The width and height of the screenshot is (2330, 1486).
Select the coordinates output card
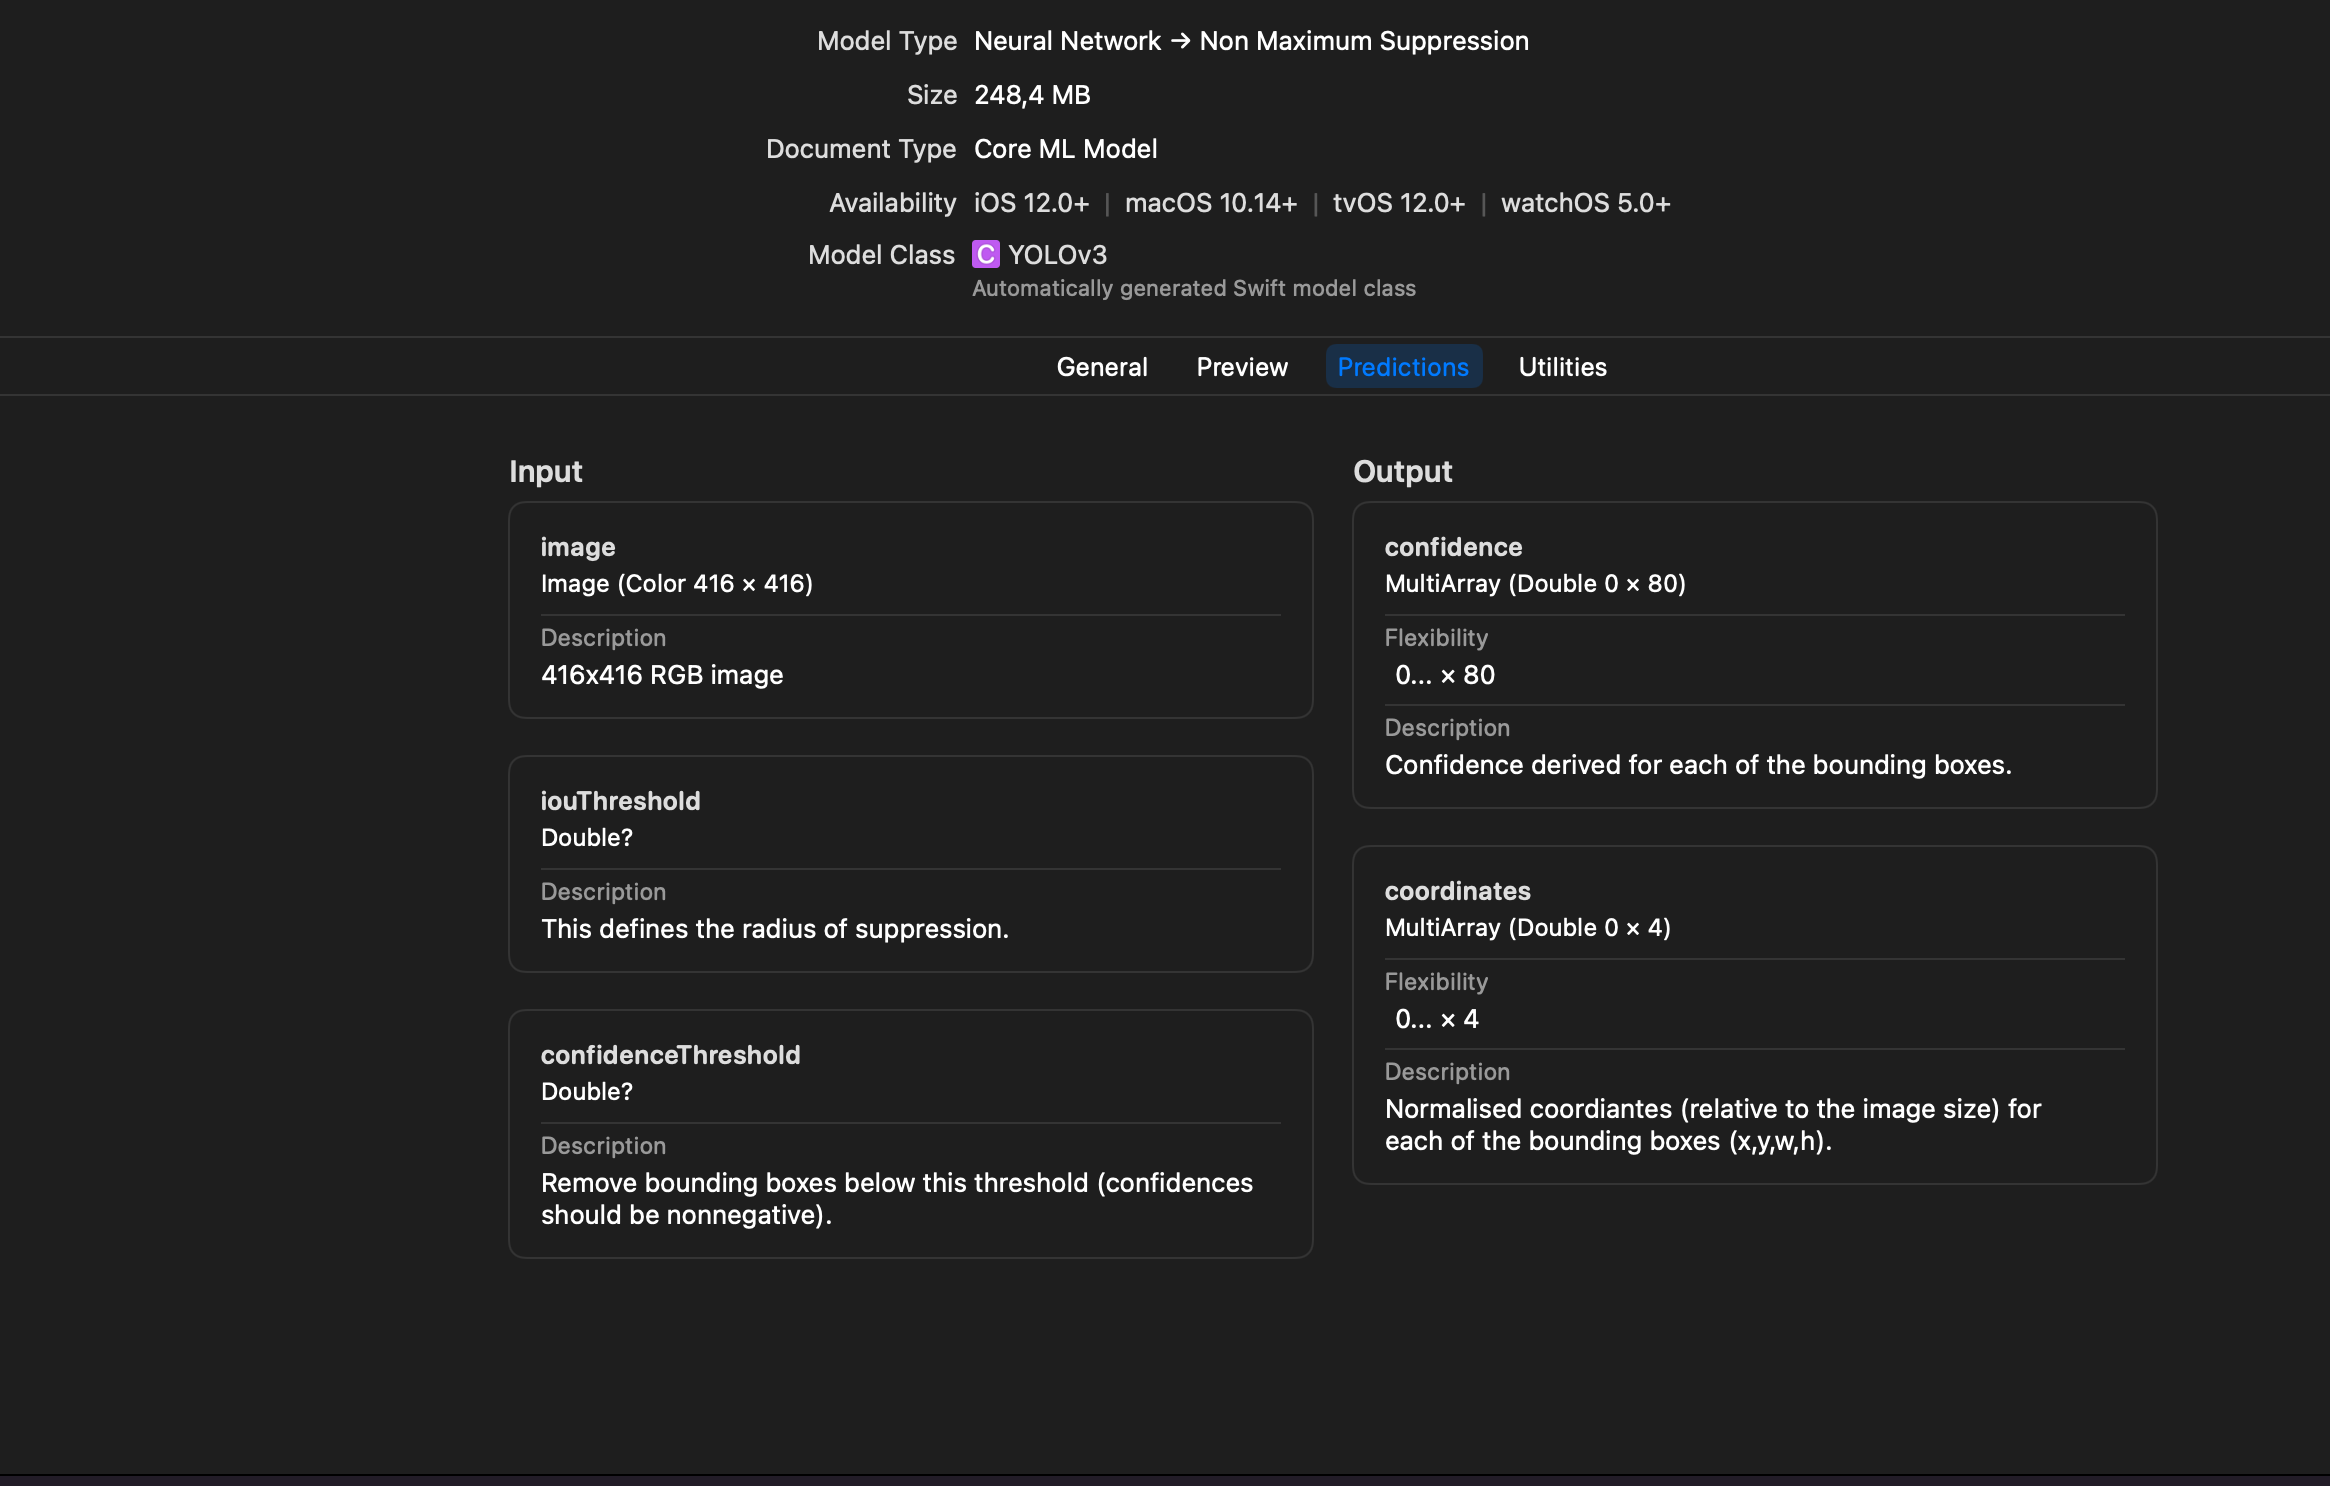click(x=1755, y=1015)
